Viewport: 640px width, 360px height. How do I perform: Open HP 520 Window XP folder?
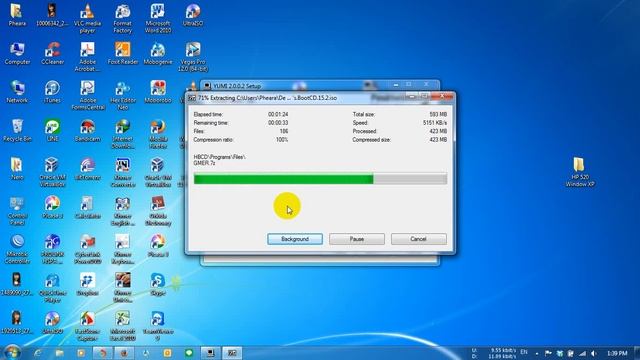click(x=580, y=172)
